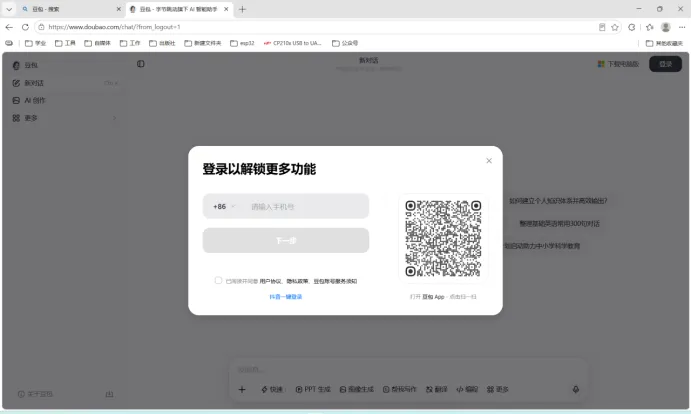692x414 pixels.
Task: Open a new browser tab with plus
Action: tap(242, 9)
